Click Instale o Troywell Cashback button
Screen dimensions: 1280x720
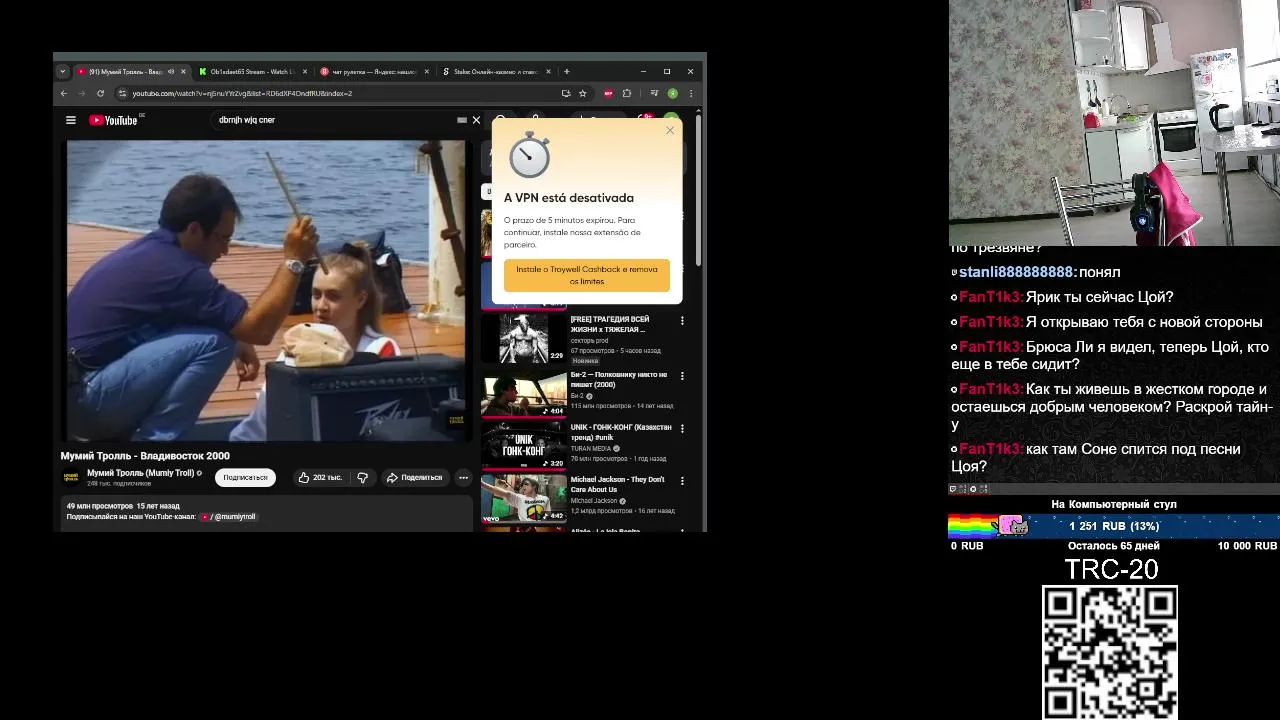tap(587, 275)
